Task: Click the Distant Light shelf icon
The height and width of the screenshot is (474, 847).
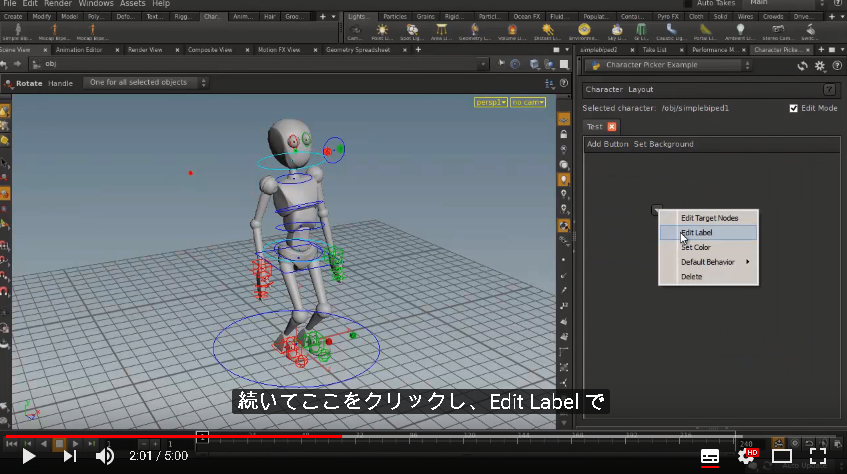Action: point(547,31)
